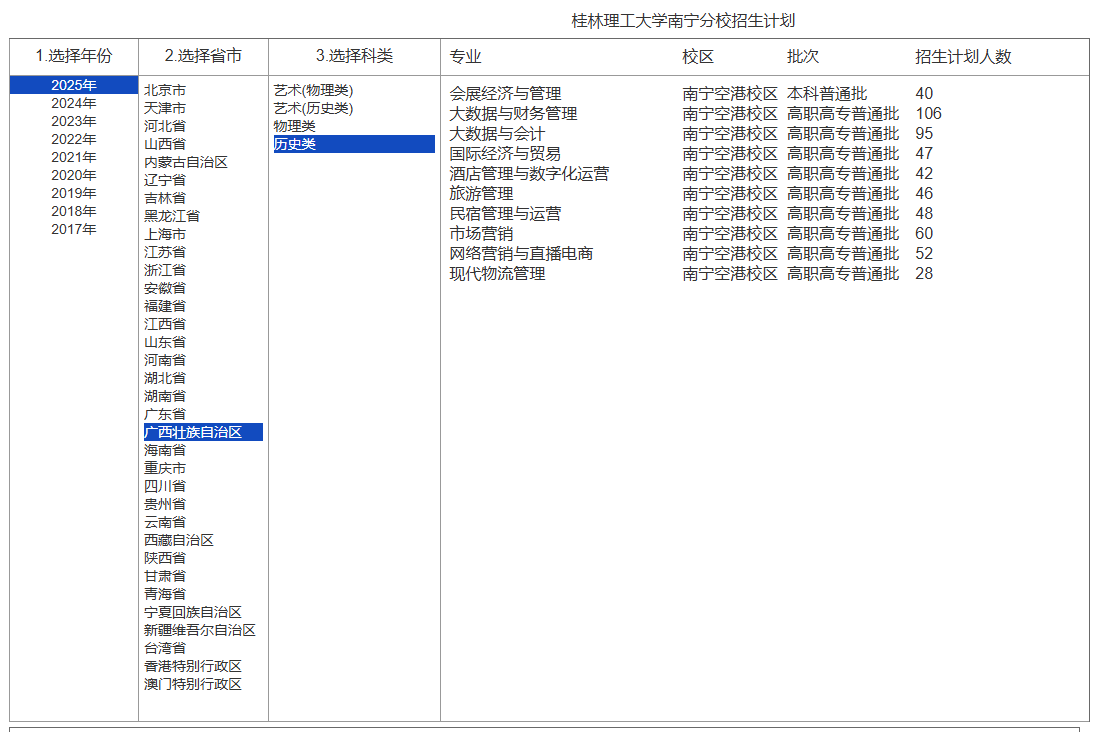Pick 海南省 in the province list
This screenshot has height=732, width=1093.
click(x=165, y=450)
